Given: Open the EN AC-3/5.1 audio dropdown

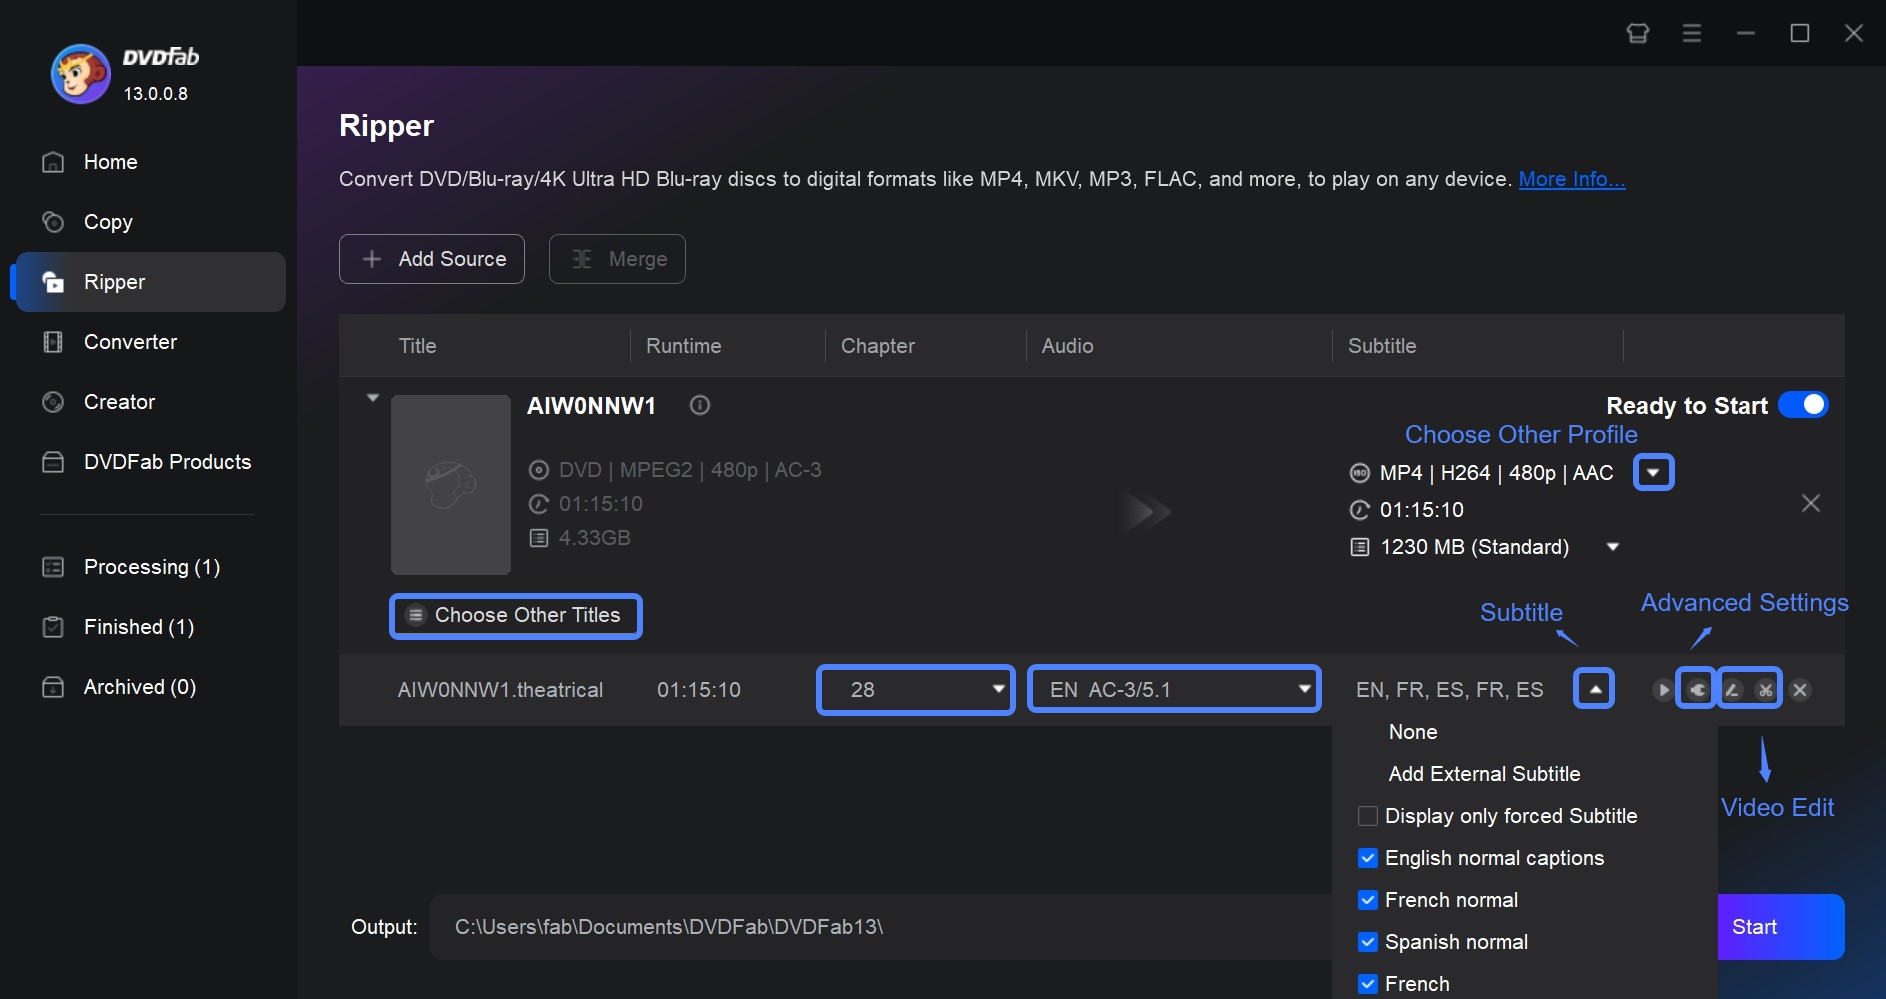Looking at the screenshot, I should pos(1174,689).
